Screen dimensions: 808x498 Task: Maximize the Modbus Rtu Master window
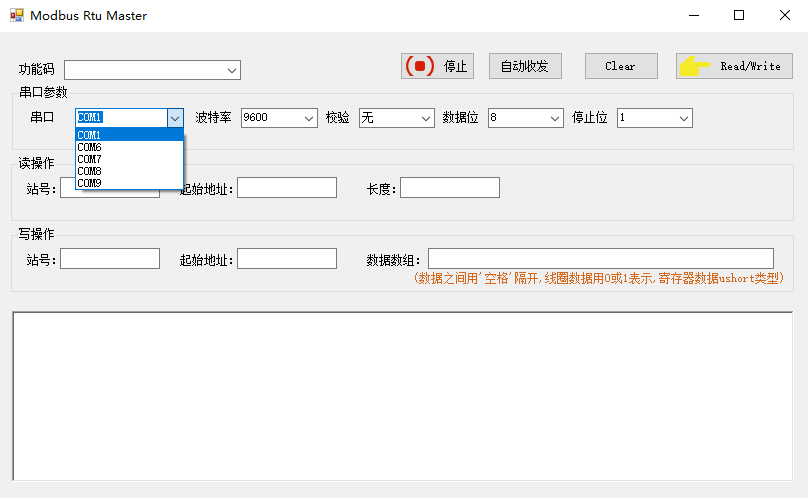click(x=739, y=15)
